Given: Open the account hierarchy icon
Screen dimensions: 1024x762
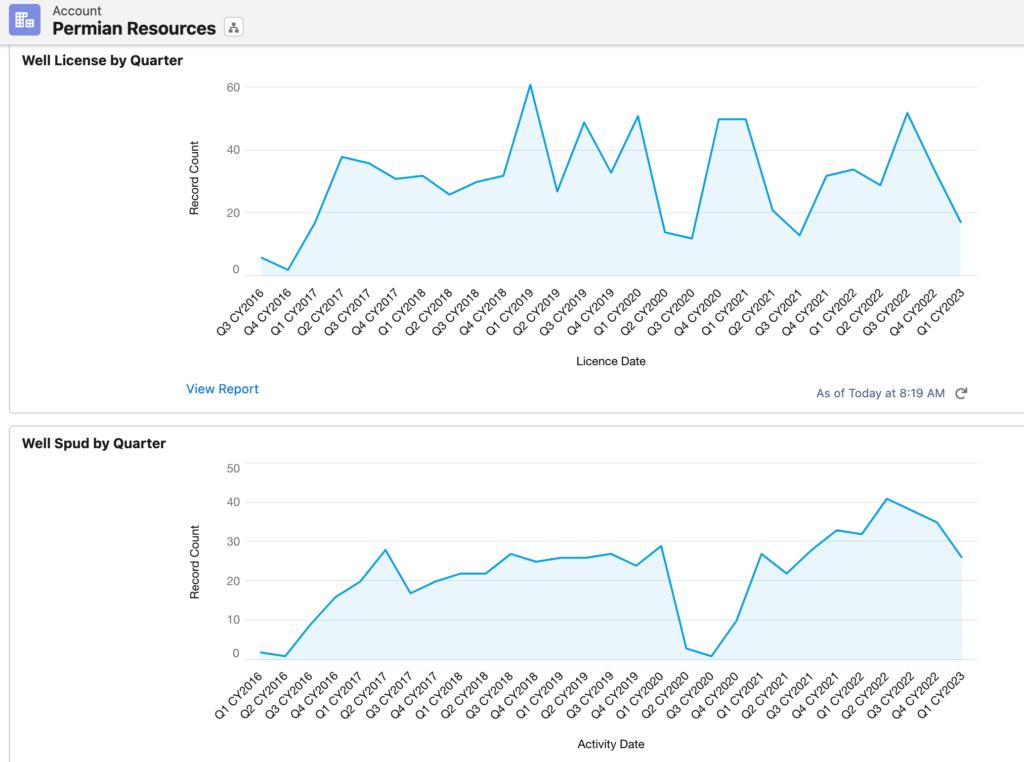Looking at the screenshot, I should [x=234, y=27].
